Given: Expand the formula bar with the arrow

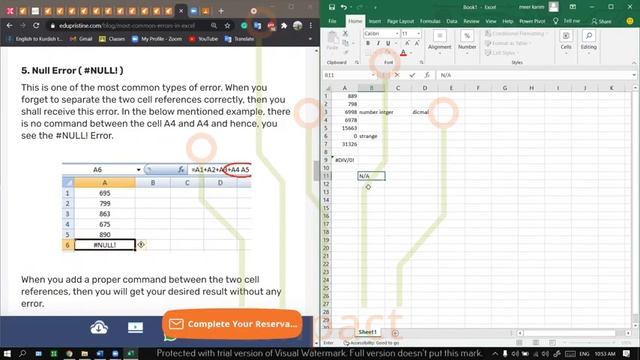Looking at the screenshot, I should click(x=633, y=75).
